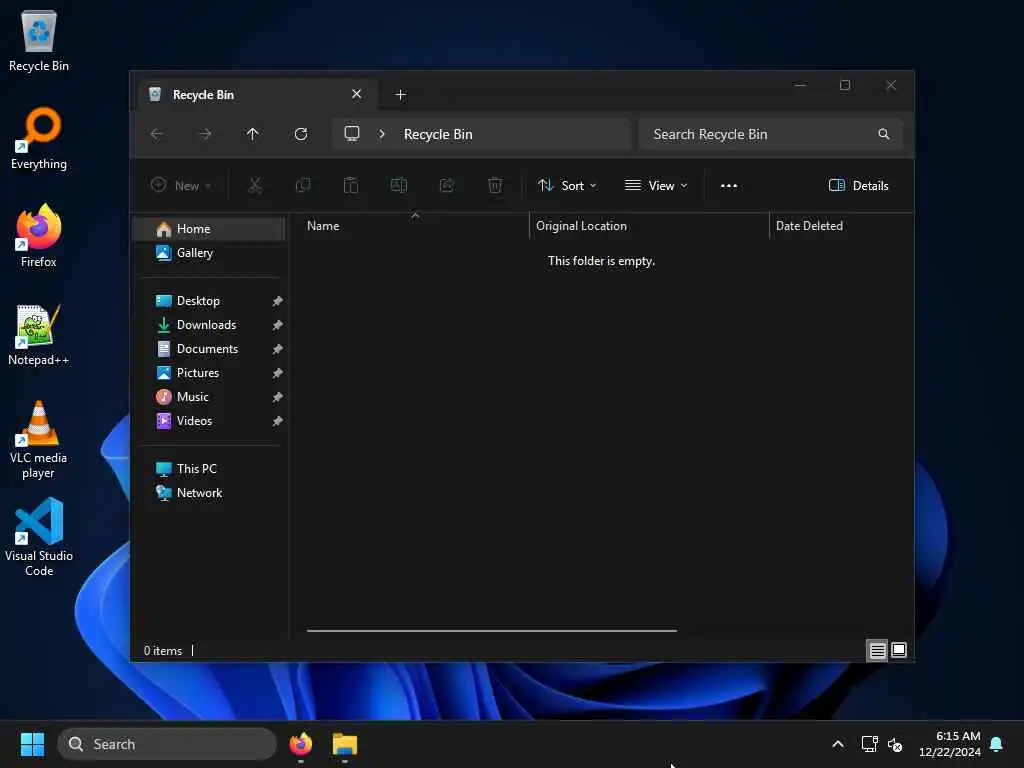Click the Share toolbar icon
The image size is (1024, 768).
coord(447,185)
